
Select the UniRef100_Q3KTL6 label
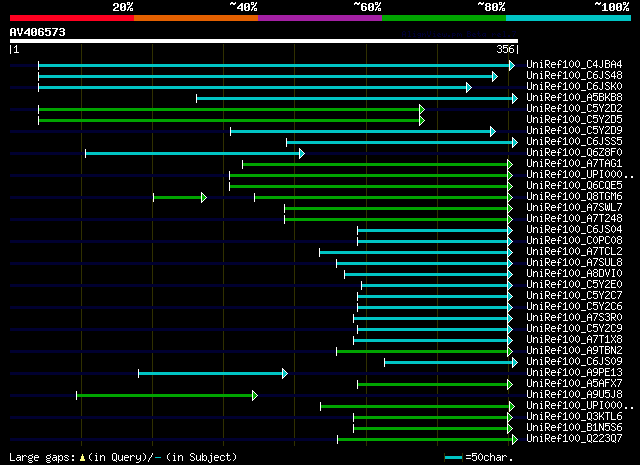[574, 417]
